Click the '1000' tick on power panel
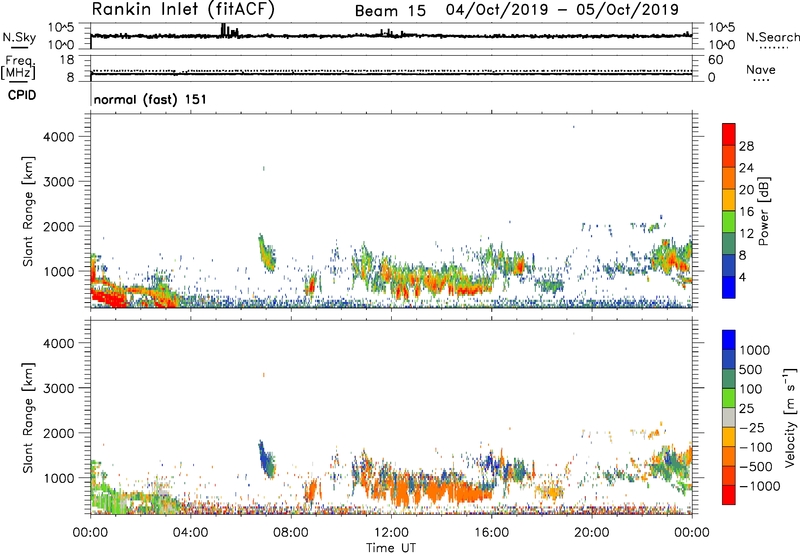Viewport: 800px width, 554px height. 59,271
